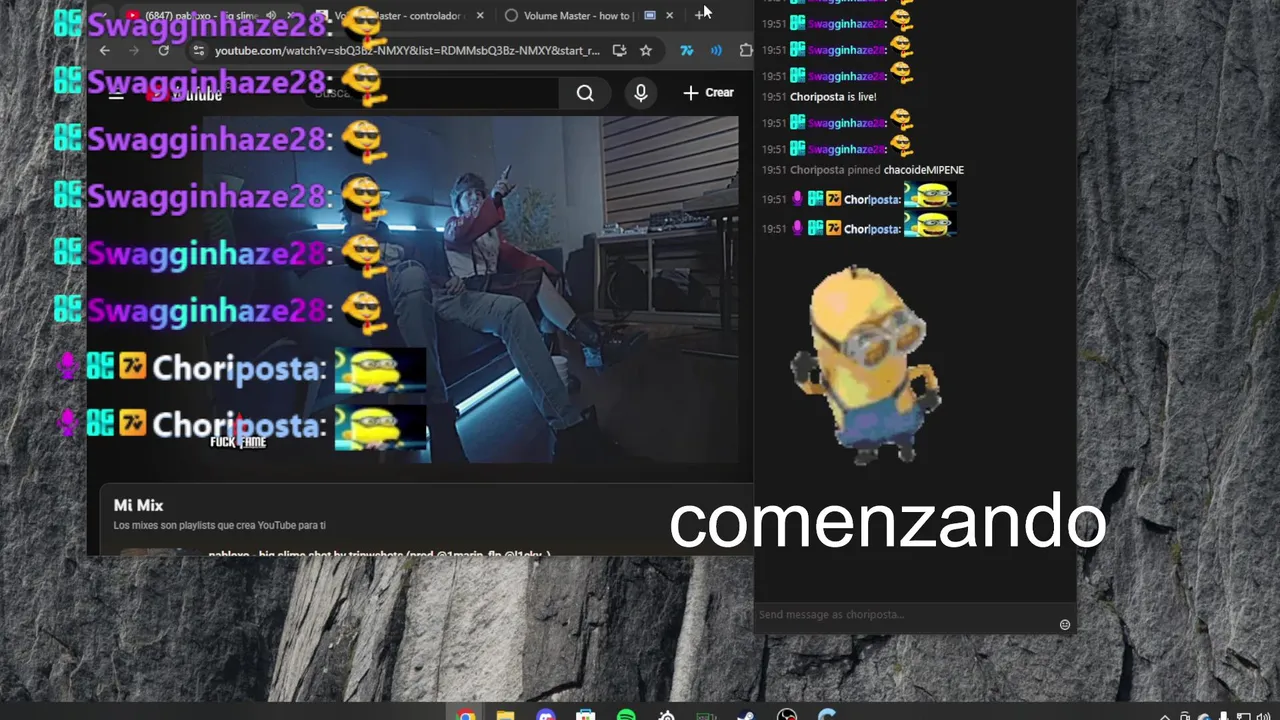The height and width of the screenshot is (720, 1280).
Task: Open the chat emoji picker icon
Action: tap(1064, 624)
